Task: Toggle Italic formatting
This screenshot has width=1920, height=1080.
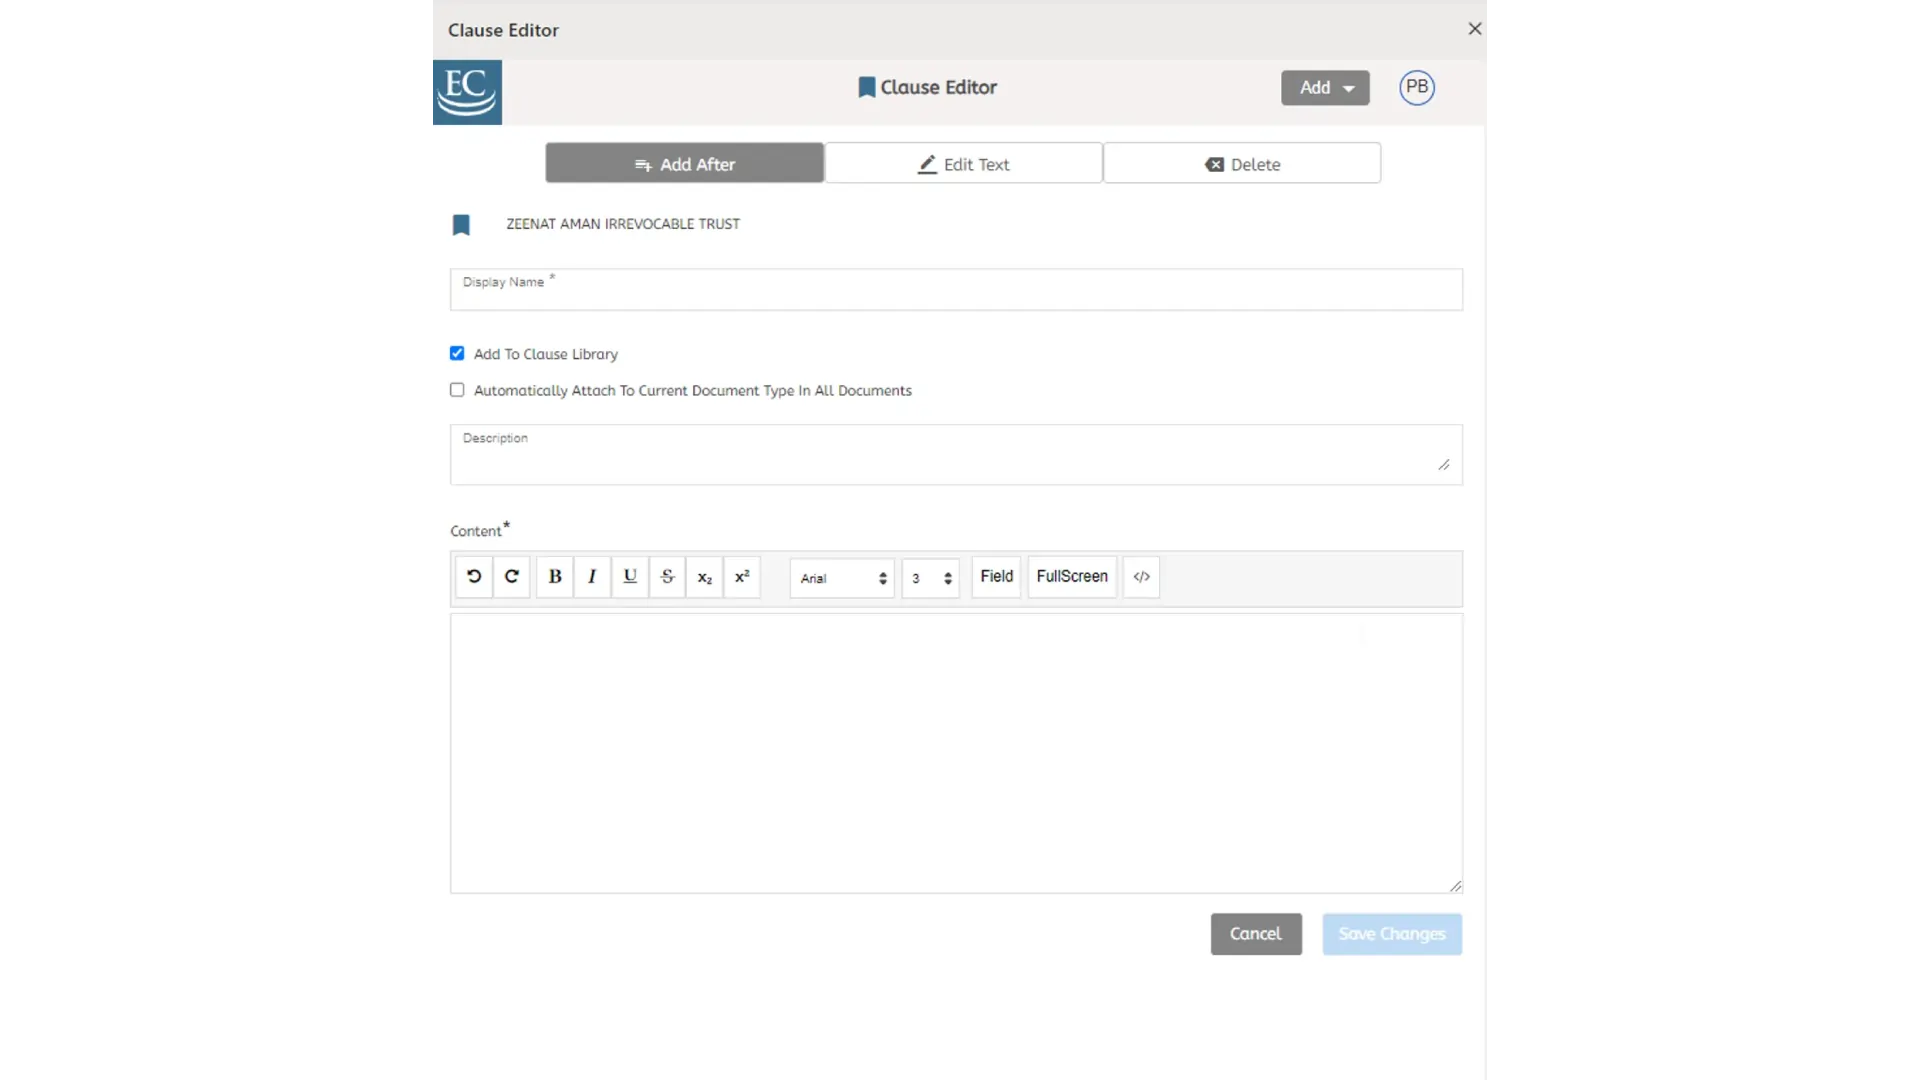Action: click(592, 577)
